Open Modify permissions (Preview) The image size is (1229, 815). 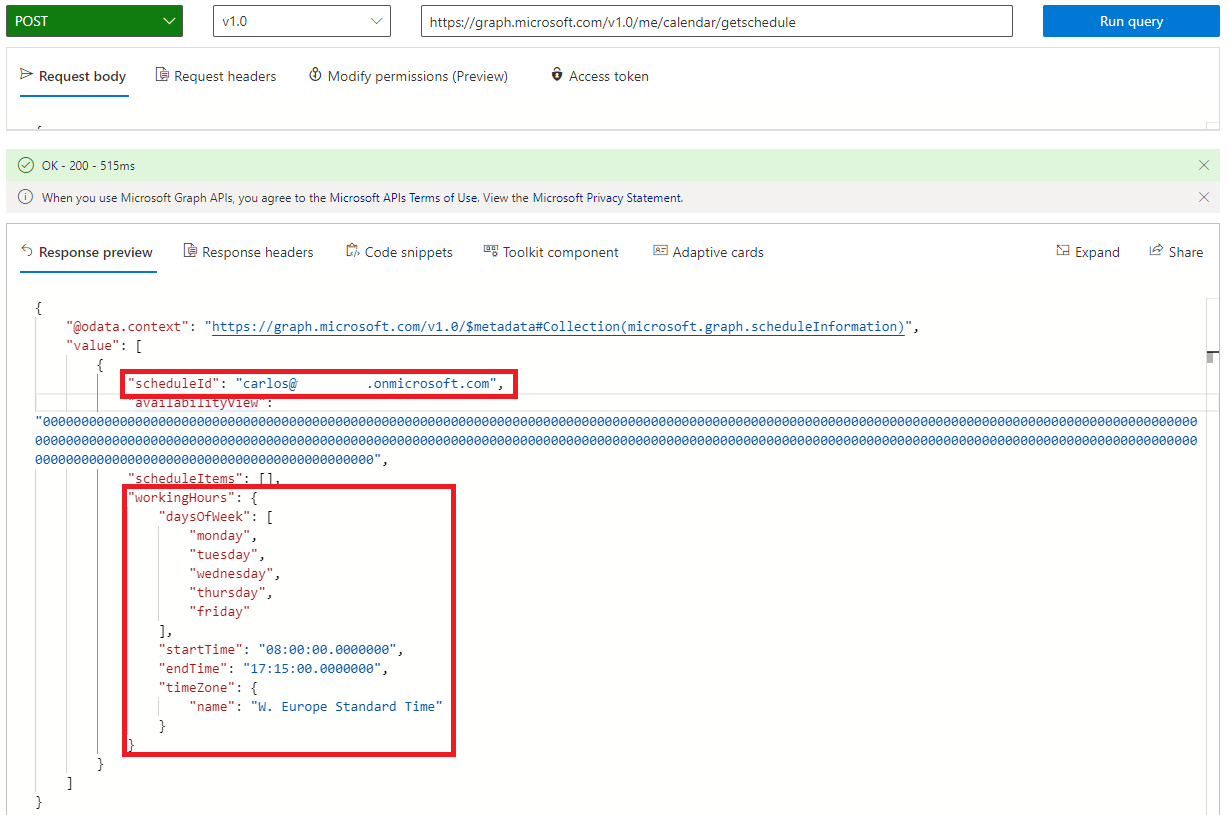408,75
